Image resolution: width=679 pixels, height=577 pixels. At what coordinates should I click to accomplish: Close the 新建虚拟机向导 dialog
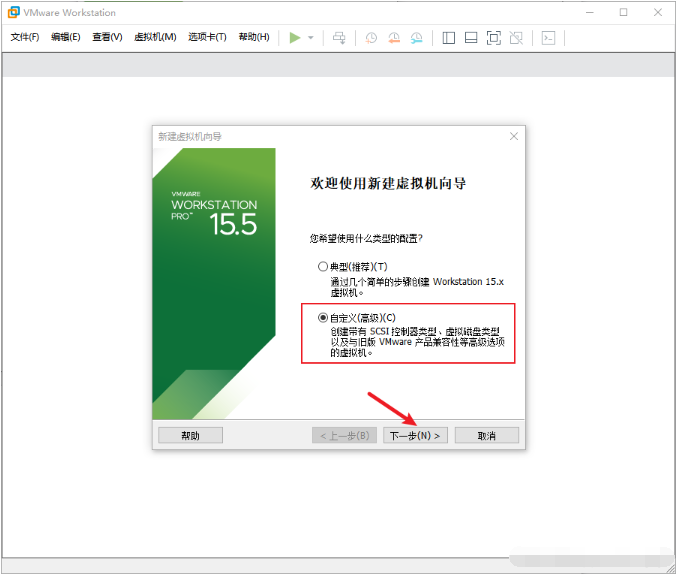(514, 136)
